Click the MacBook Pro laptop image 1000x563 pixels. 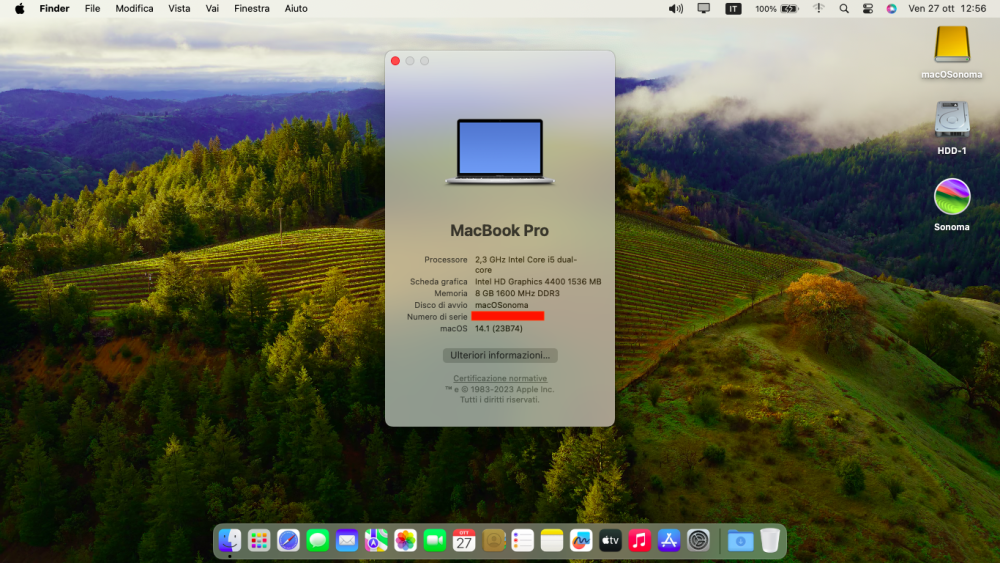pyautogui.click(x=500, y=152)
